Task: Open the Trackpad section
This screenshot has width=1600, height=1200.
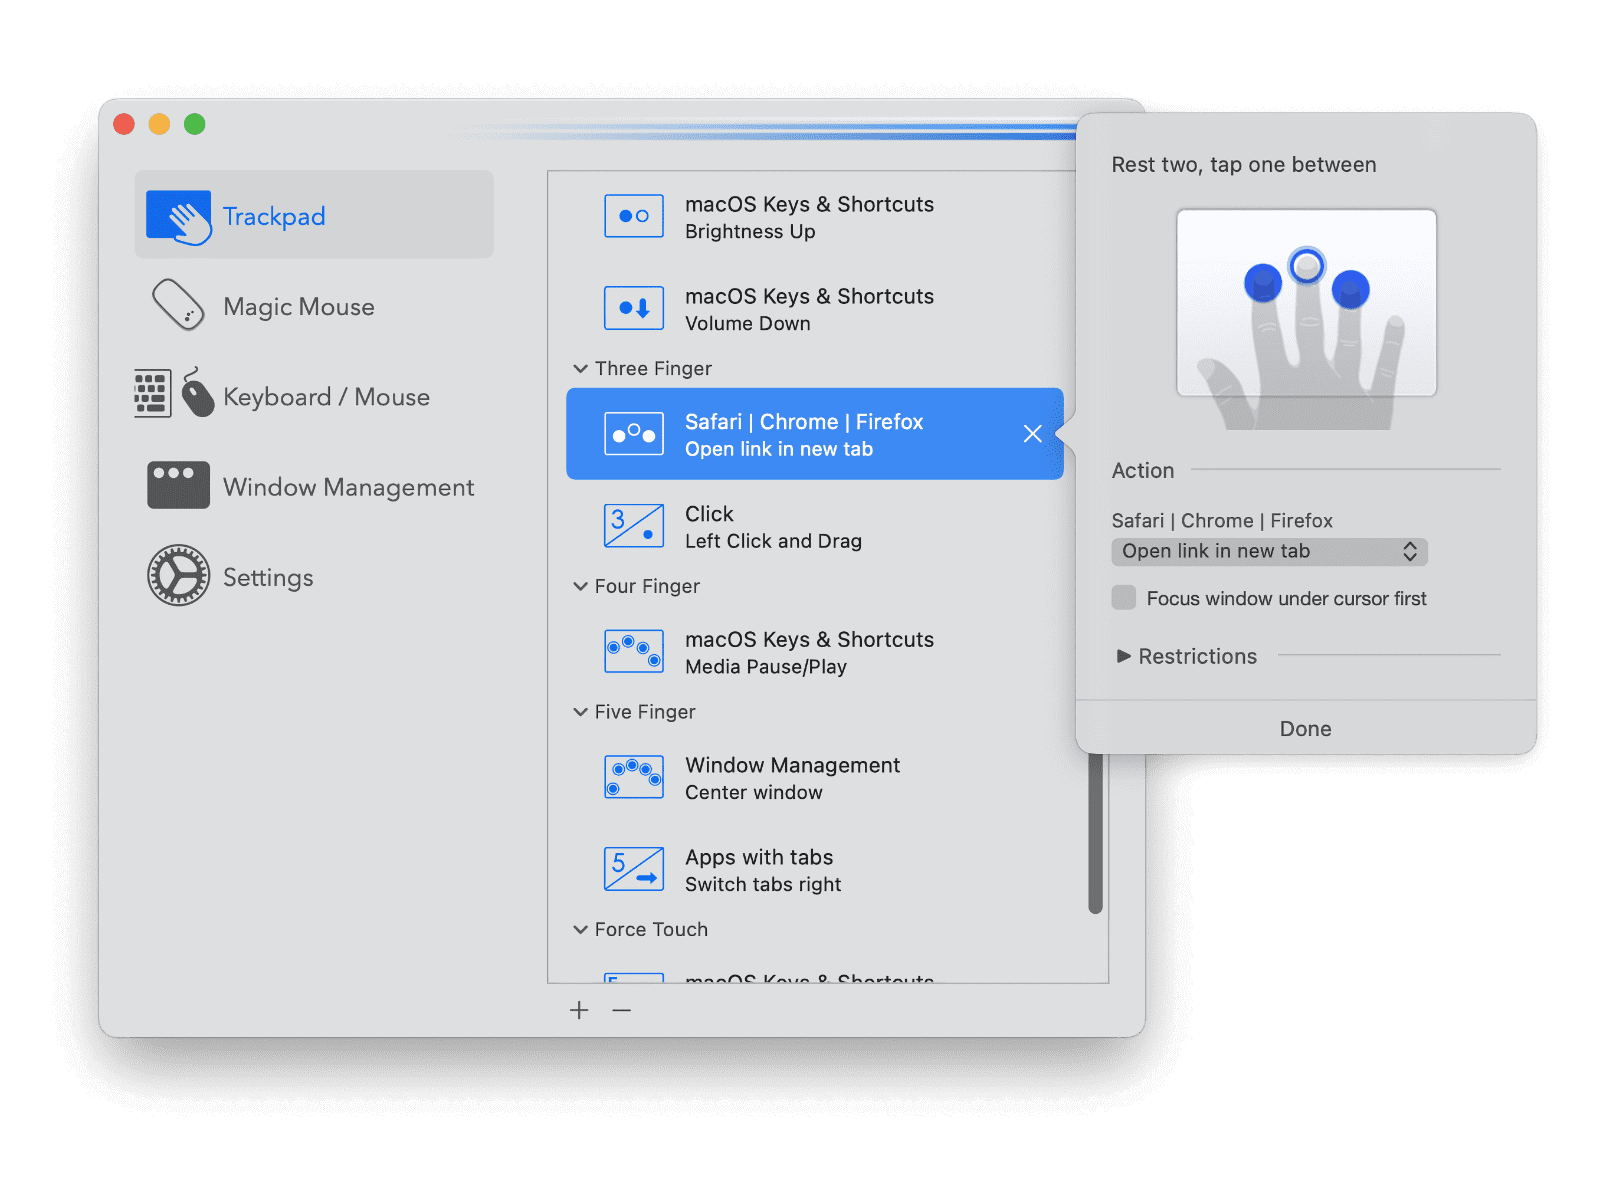Action: (314, 215)
